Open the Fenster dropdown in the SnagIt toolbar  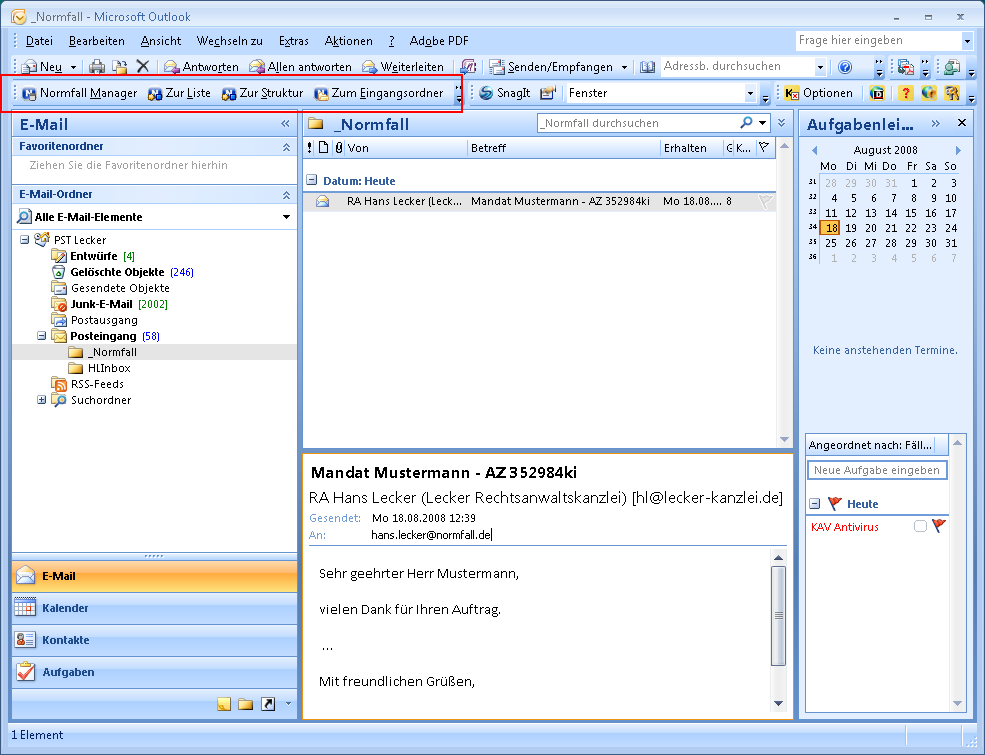click(750, 93)
